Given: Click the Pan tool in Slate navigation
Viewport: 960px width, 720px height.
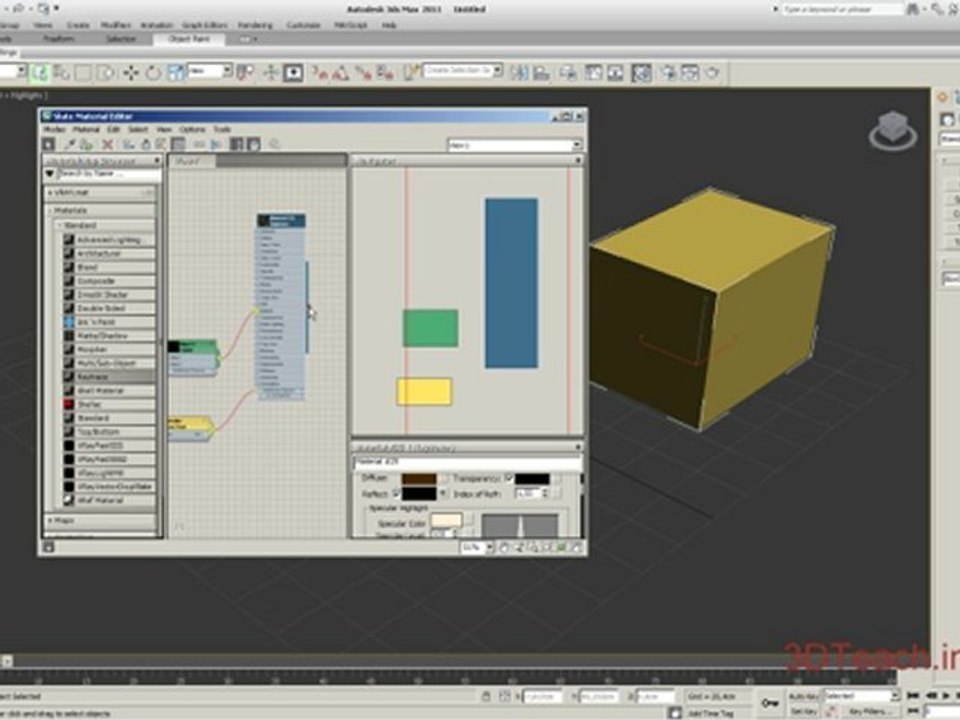Looking at the screenshot, I should tap(504, 547).
